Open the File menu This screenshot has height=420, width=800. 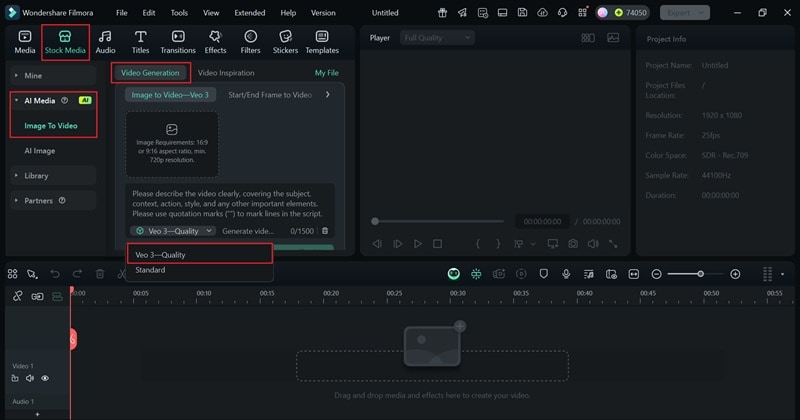tap(121, 13)
